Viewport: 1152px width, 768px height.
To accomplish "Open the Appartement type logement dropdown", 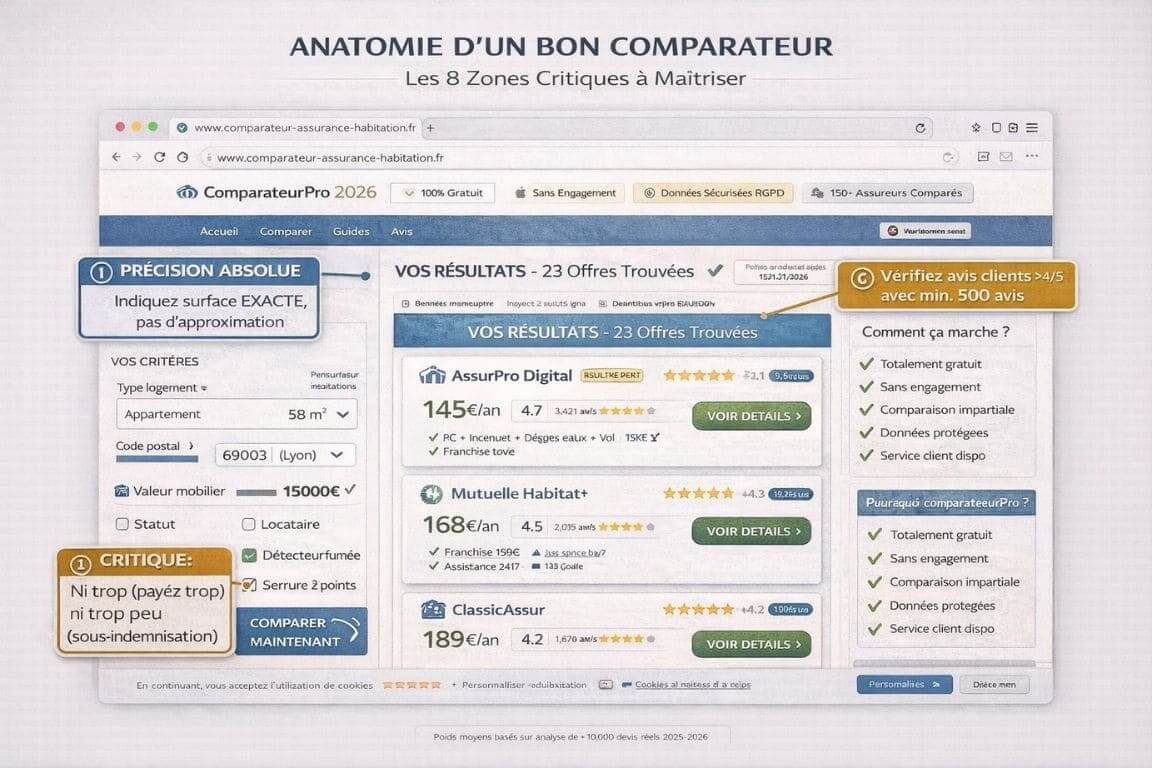I will coord(342,414).
